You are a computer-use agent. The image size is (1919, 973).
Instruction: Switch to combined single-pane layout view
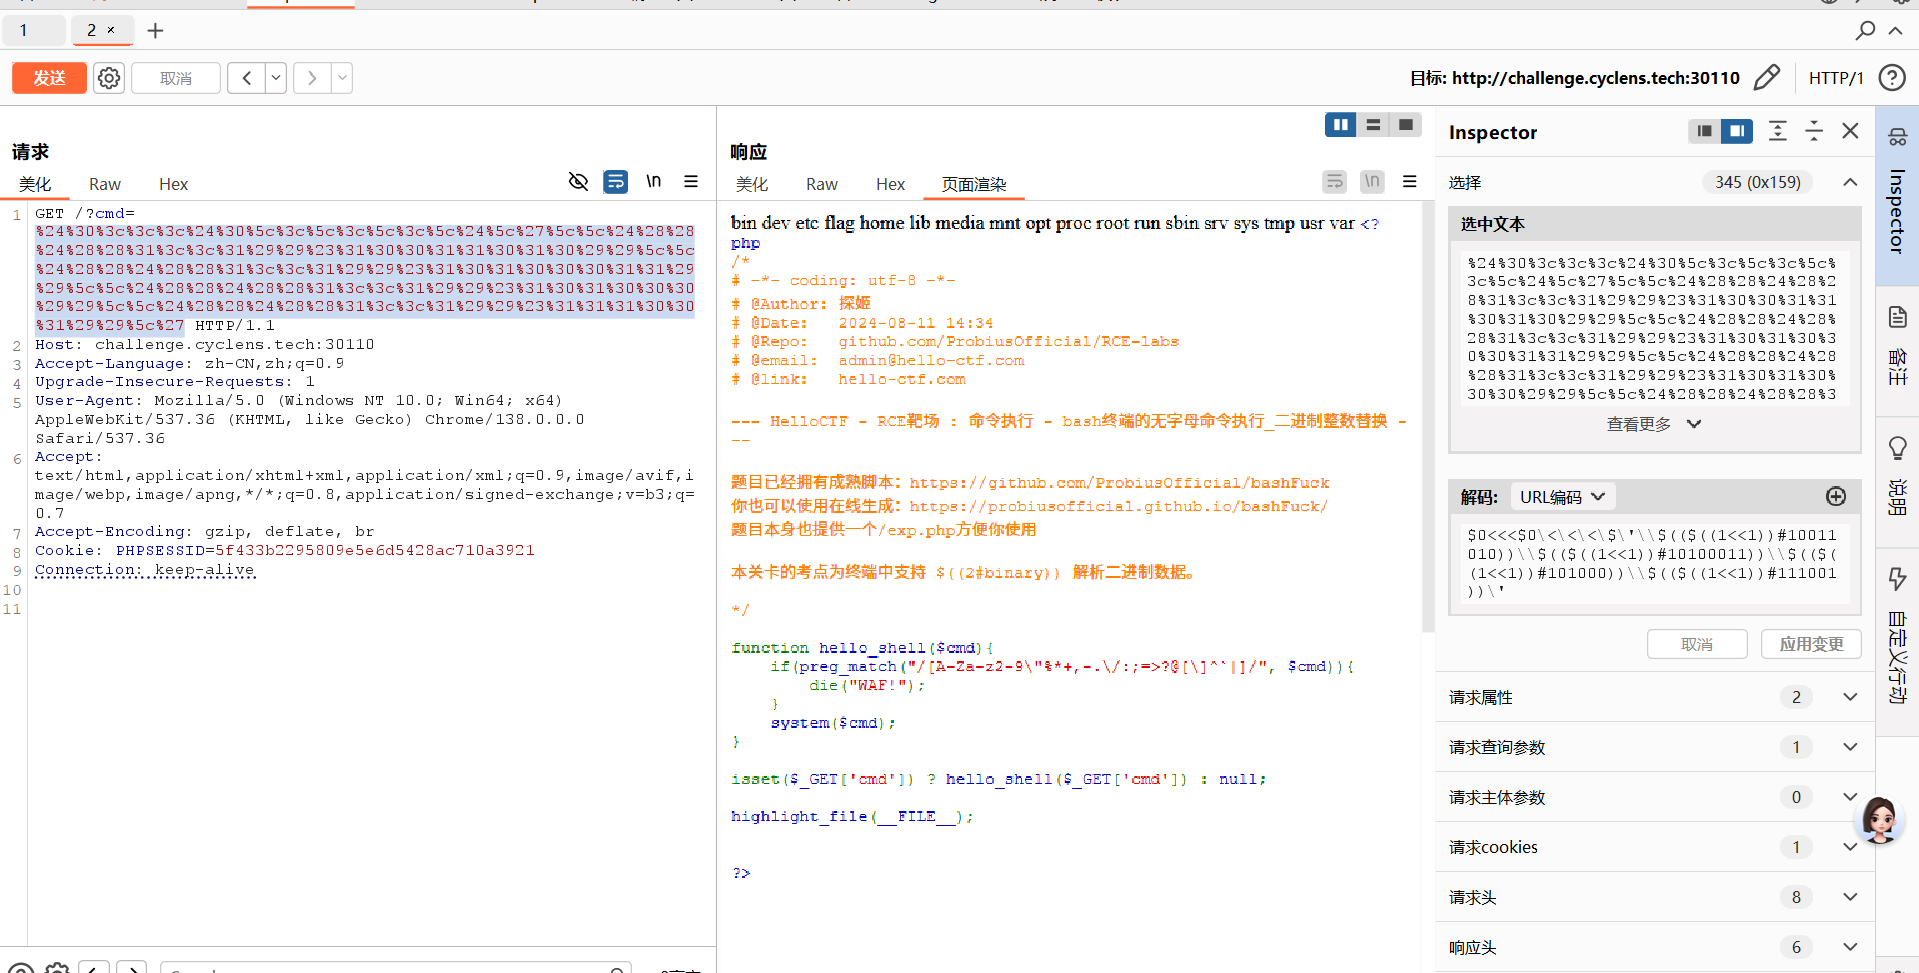point(1406,125)
